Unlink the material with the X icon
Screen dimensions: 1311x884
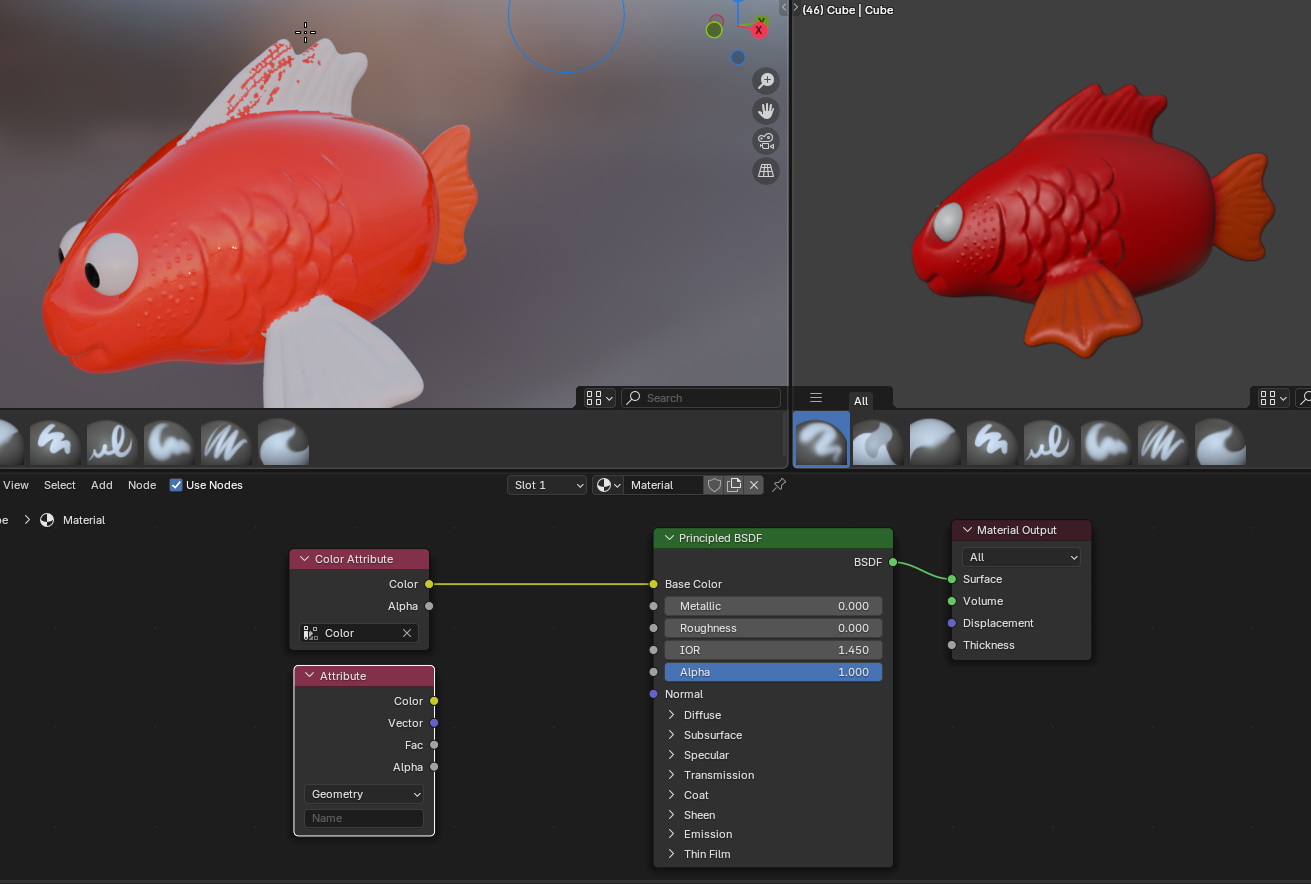click(754, 485)
